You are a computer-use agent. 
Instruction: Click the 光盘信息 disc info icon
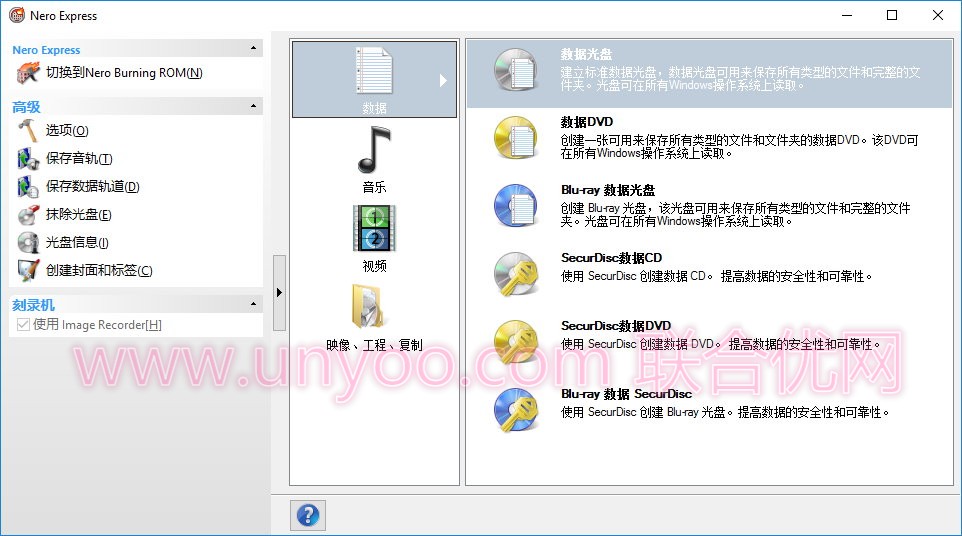(28, 243)
